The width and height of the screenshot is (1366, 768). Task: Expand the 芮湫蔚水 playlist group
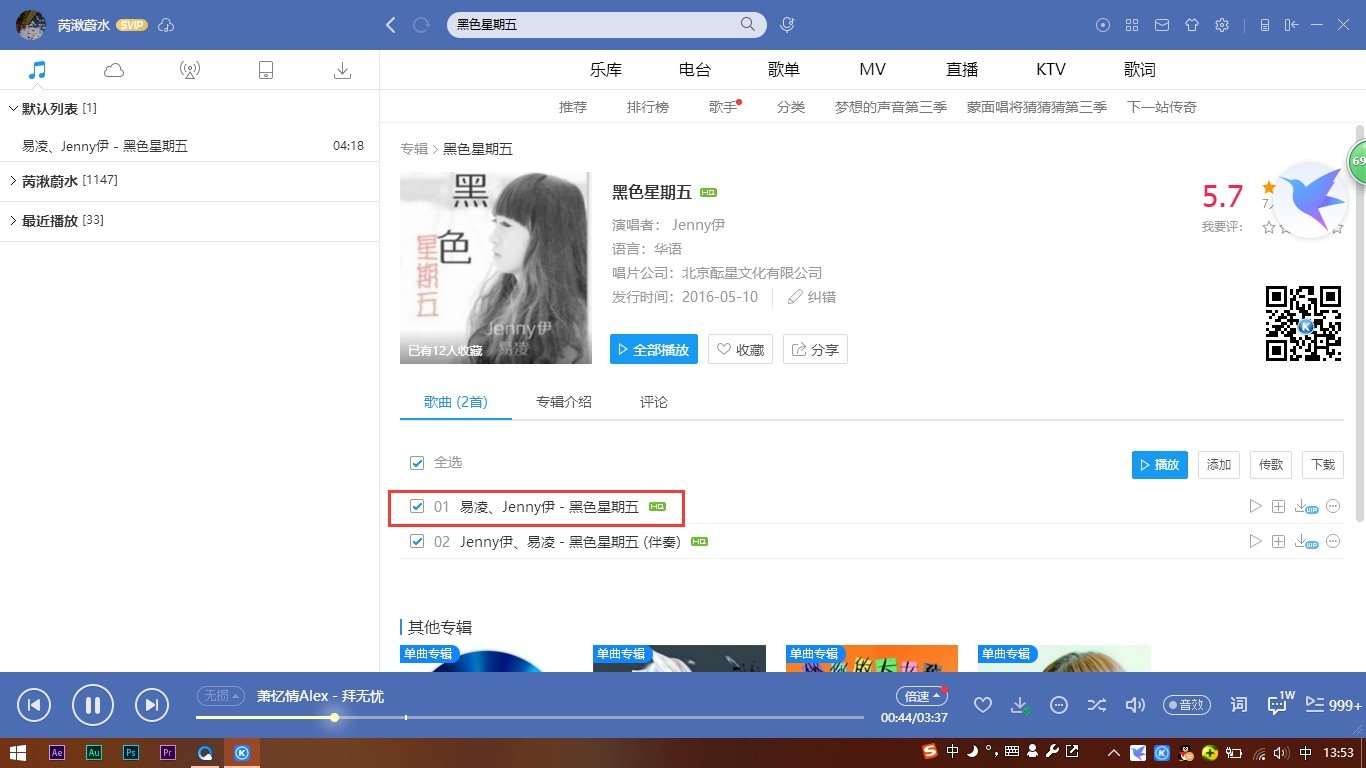click(13, 181)
